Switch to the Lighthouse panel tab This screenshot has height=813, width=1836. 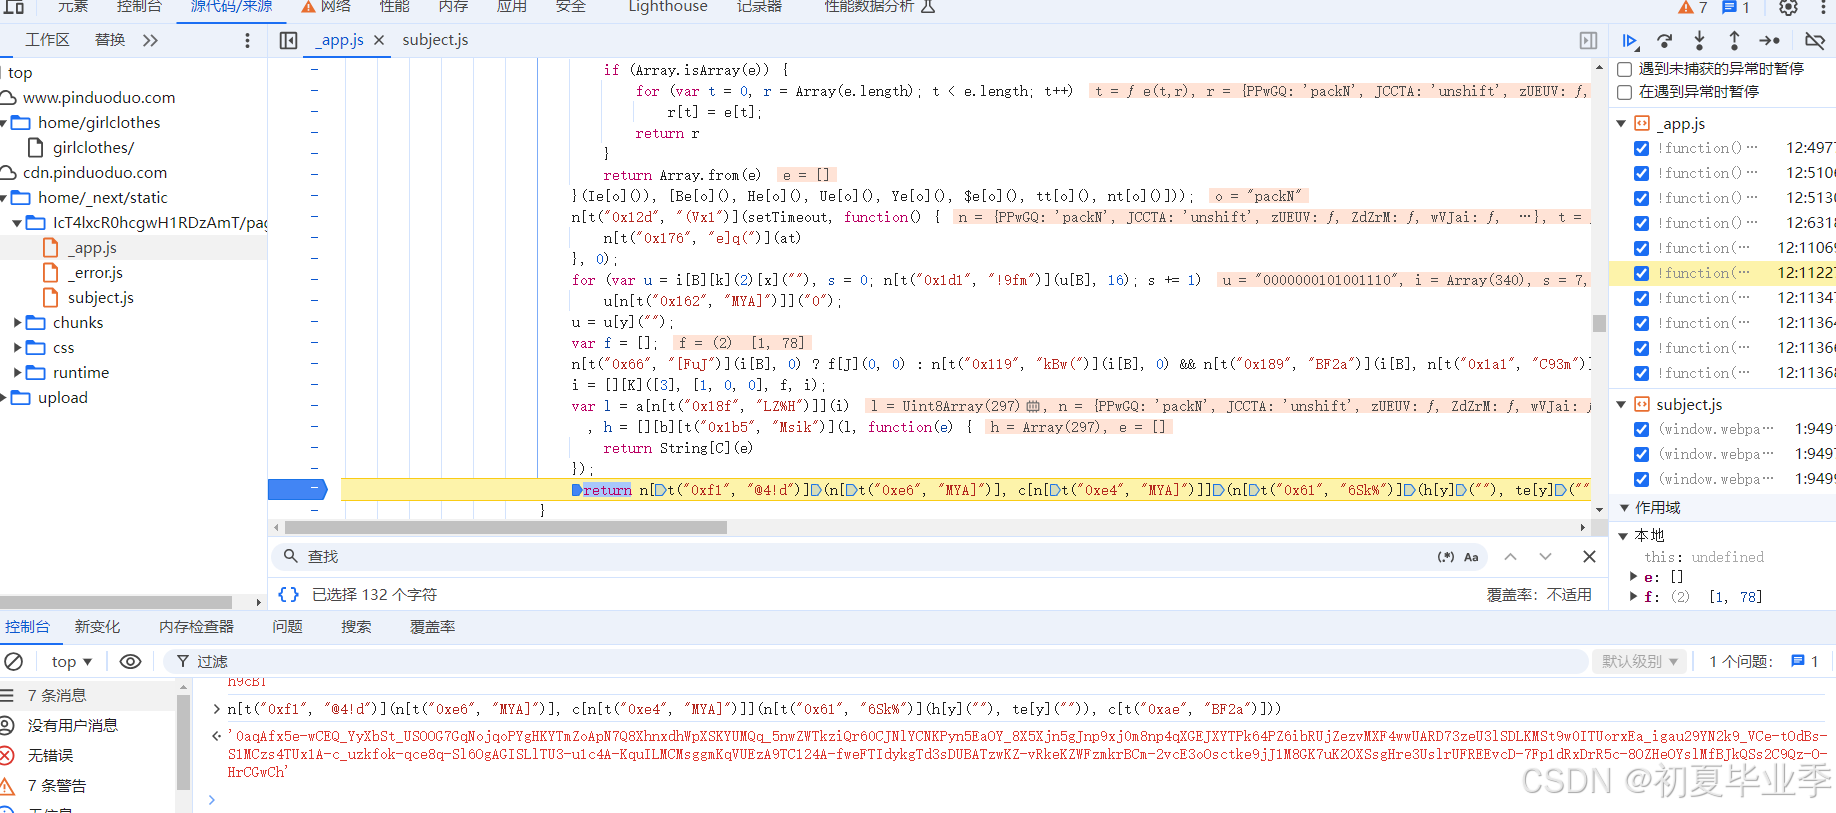[668, 7]
